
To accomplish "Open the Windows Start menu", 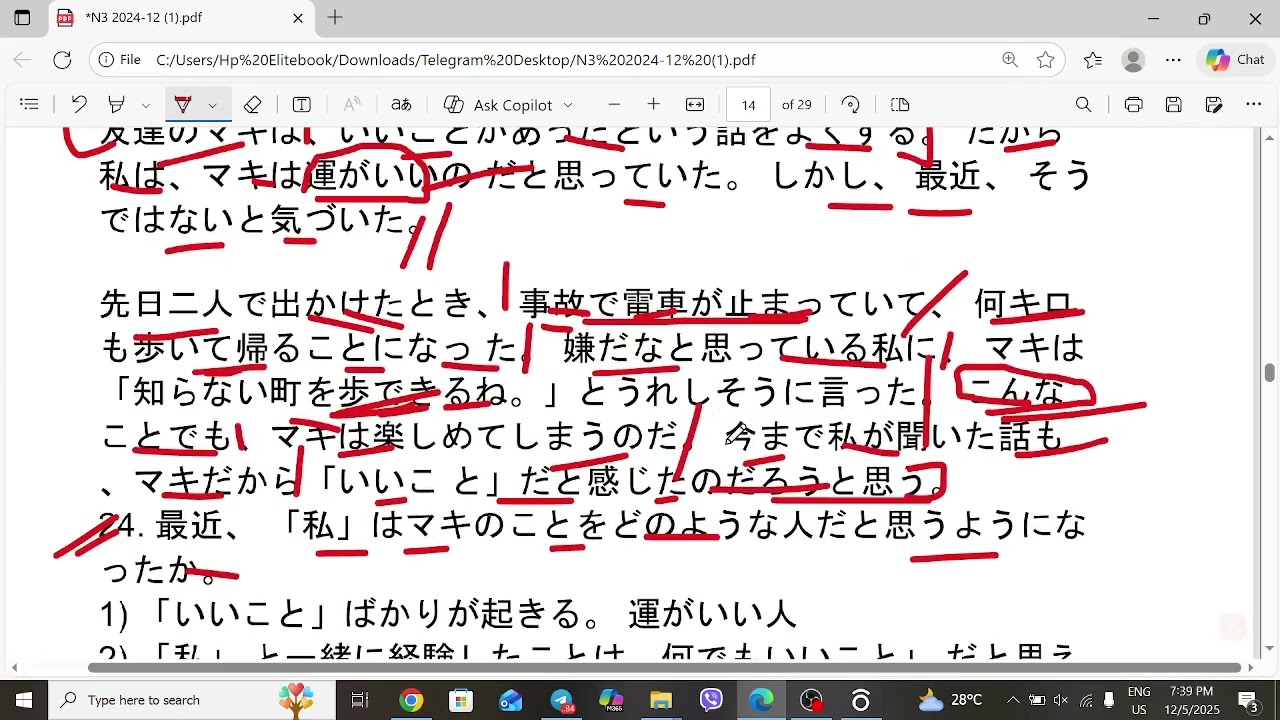I will pyautogui.click(x=24, y=700).
